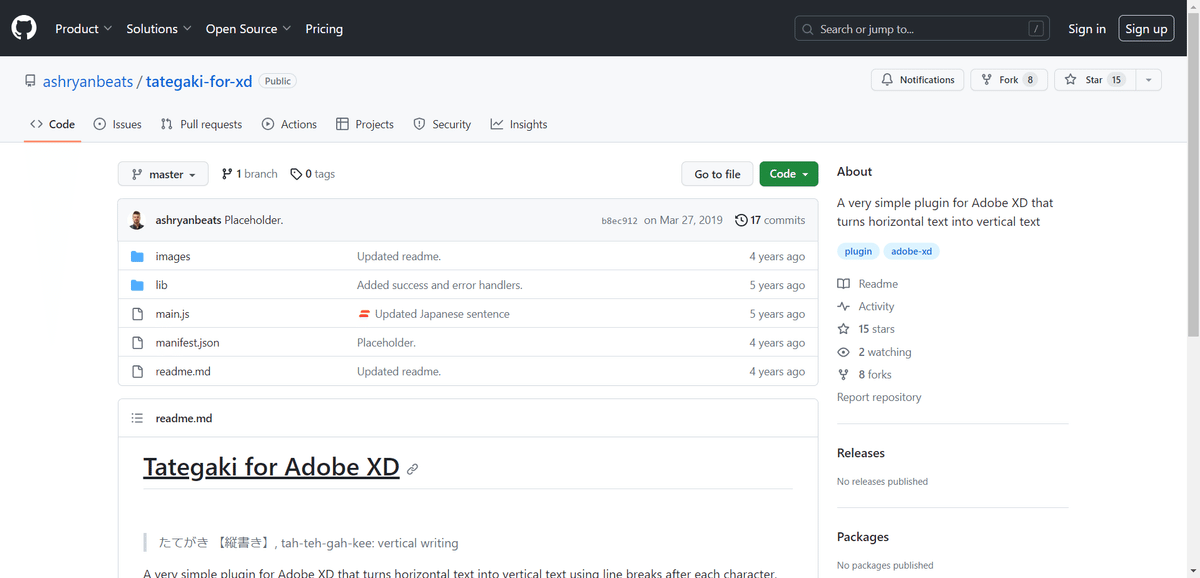Click the fork icon beside 8 forks
Screen dimensions: 1200x578
pyautogui.click(x=843, y=375)
